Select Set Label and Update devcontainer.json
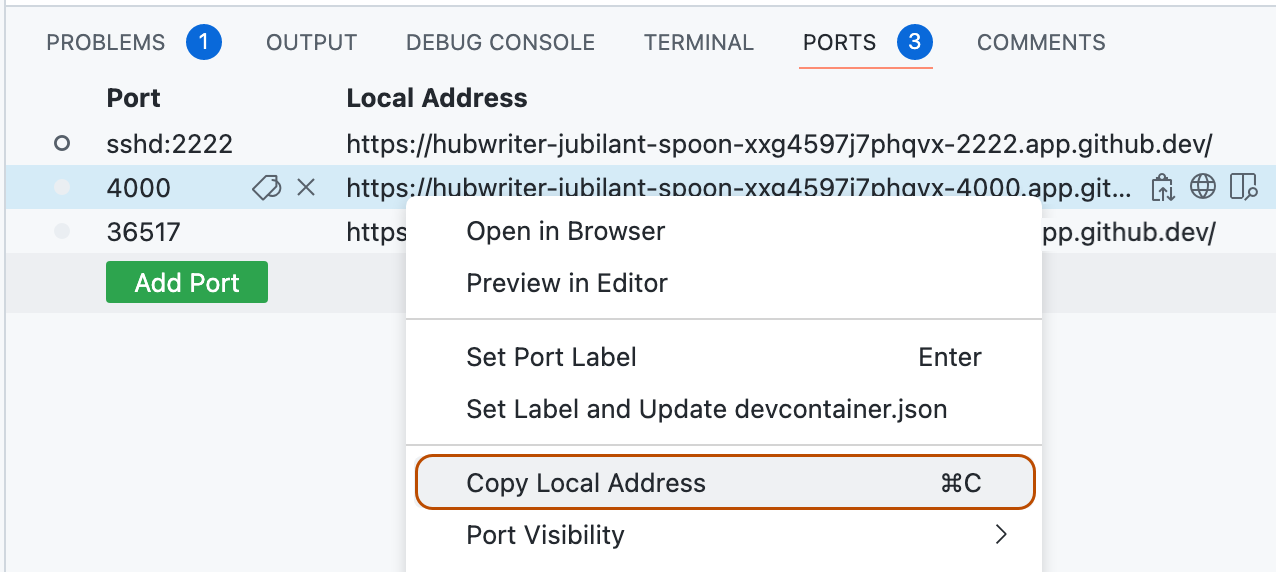1276x572 pixels. click(x=706, y=409)
